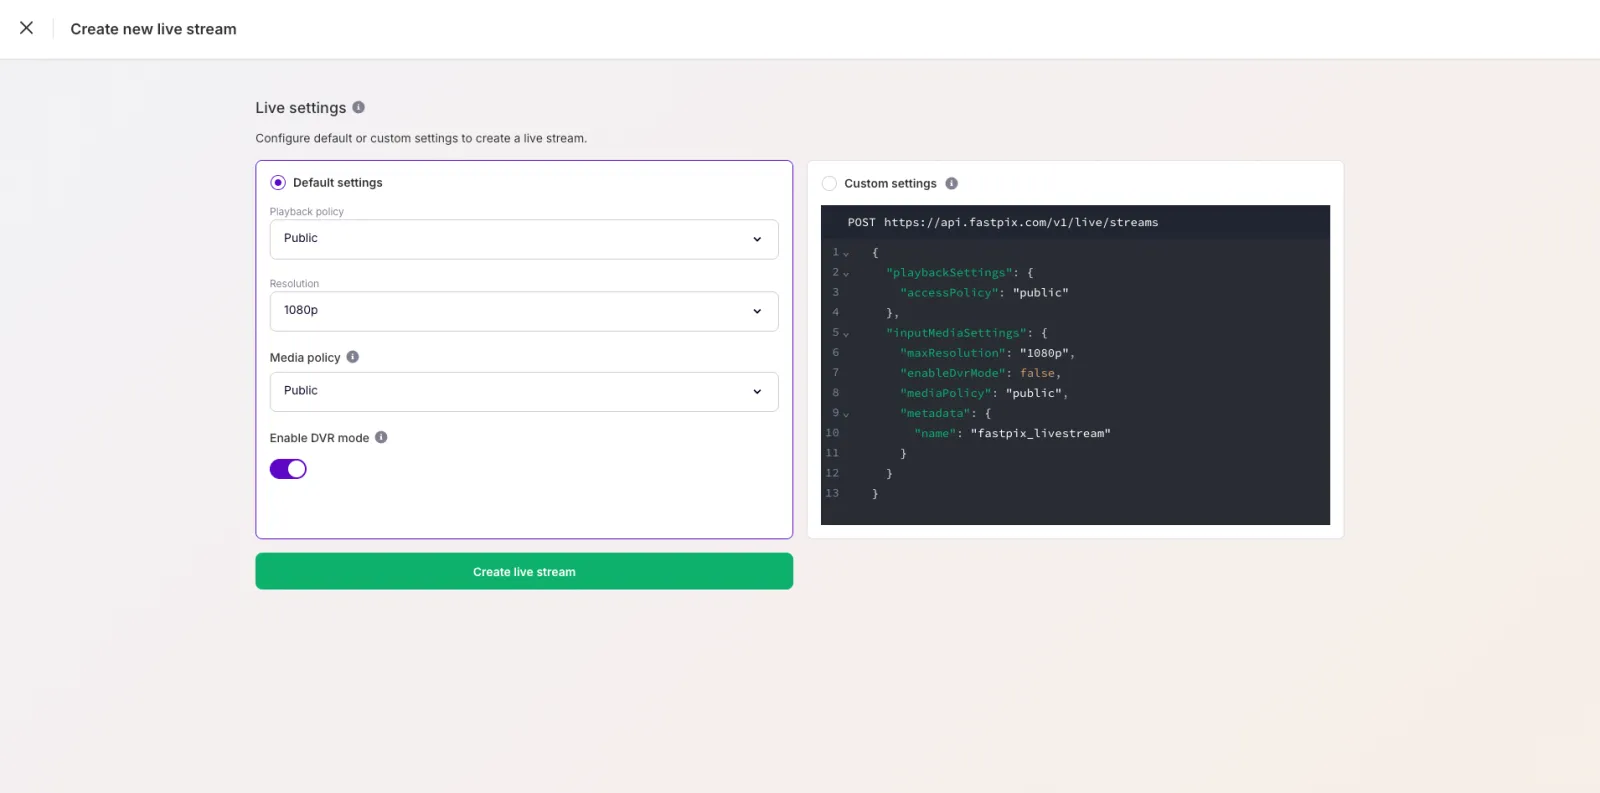Click the Create new live stream title
Screen dimensions: 1600x793
154,29
